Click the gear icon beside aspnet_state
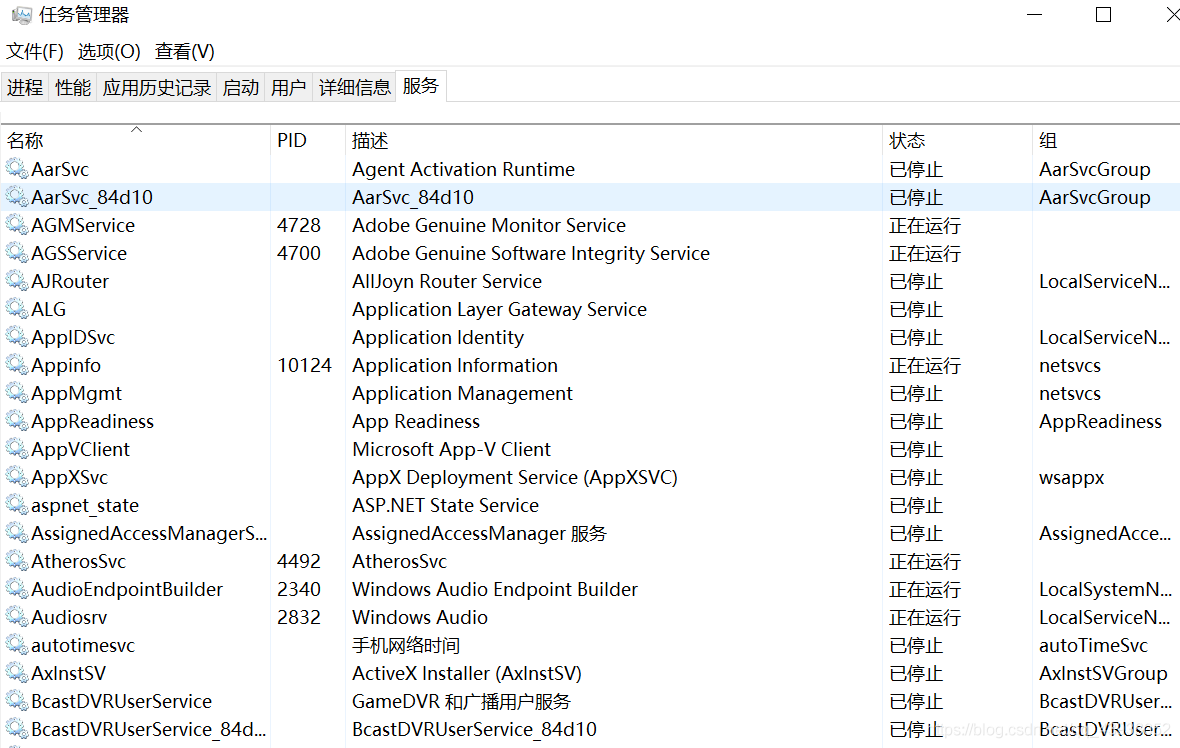 click(x=17, y=505)
